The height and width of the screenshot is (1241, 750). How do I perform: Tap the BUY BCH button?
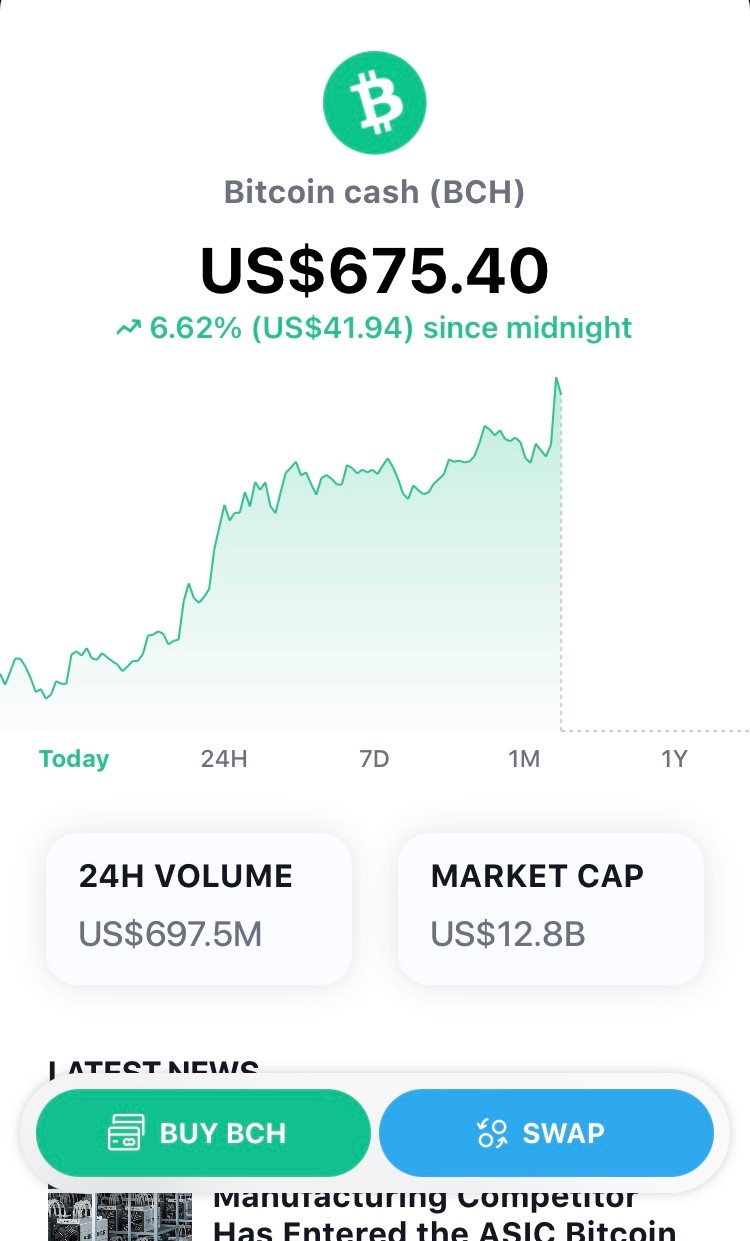point(204,1133)
